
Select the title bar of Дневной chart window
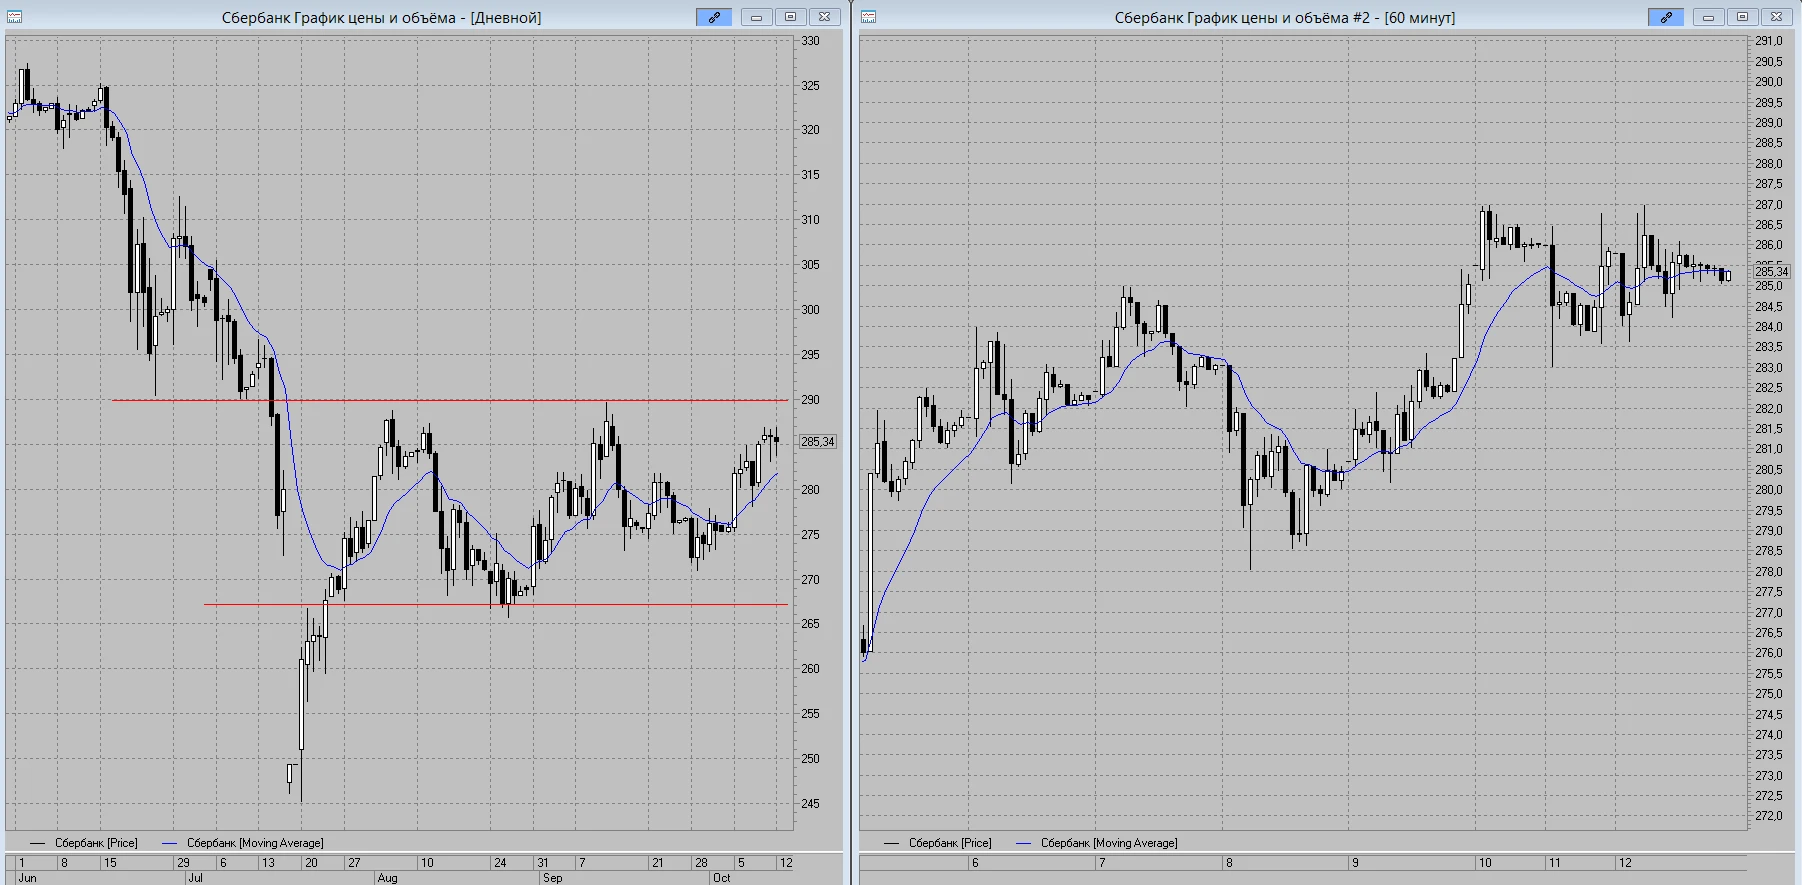pos(381,17)
